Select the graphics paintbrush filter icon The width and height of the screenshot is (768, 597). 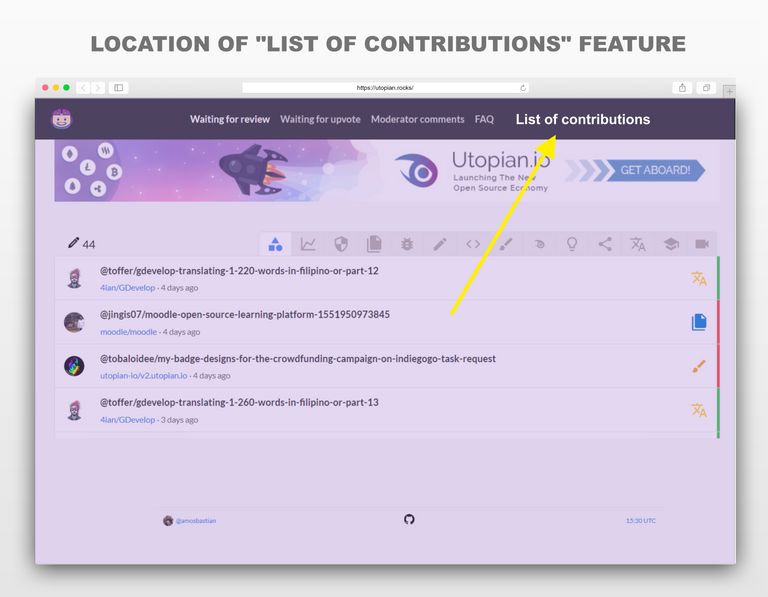(505, 244)
